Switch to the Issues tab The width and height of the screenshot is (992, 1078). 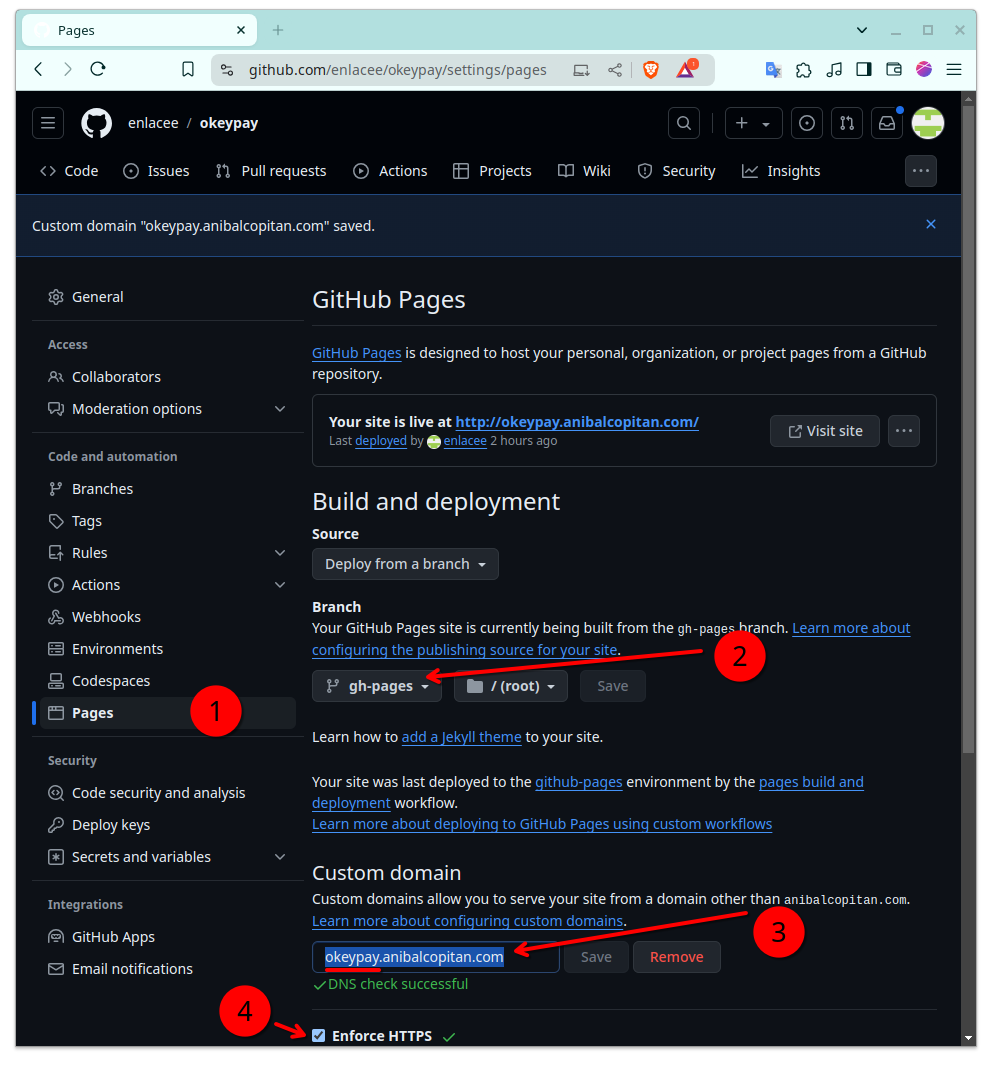(x=156, y=171)
